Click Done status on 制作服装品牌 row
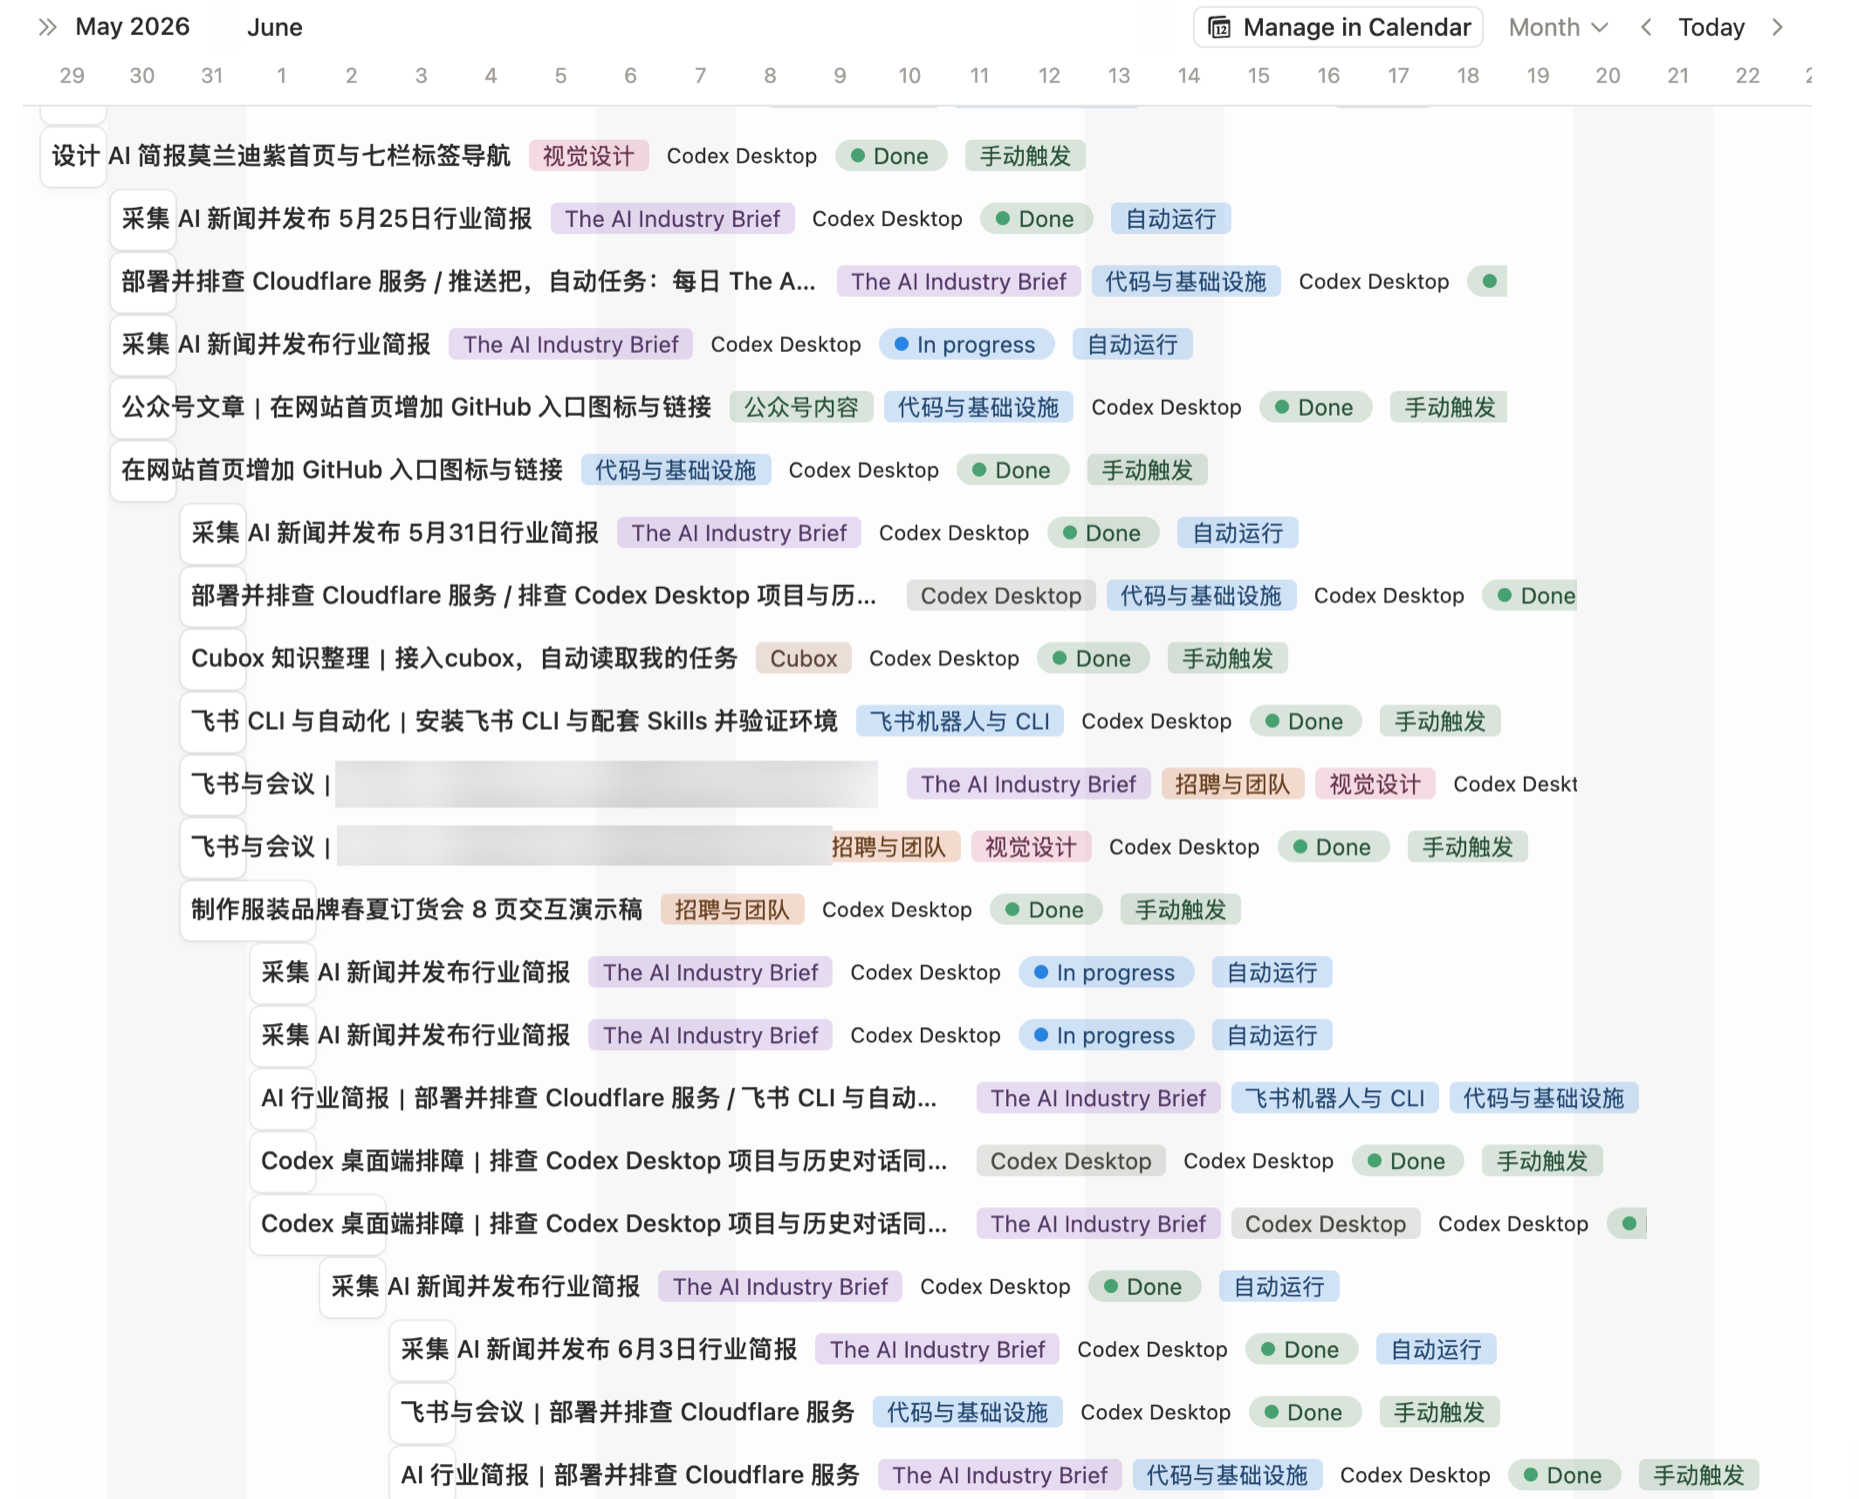The image size is (1859, 1499). (1046, 910)
